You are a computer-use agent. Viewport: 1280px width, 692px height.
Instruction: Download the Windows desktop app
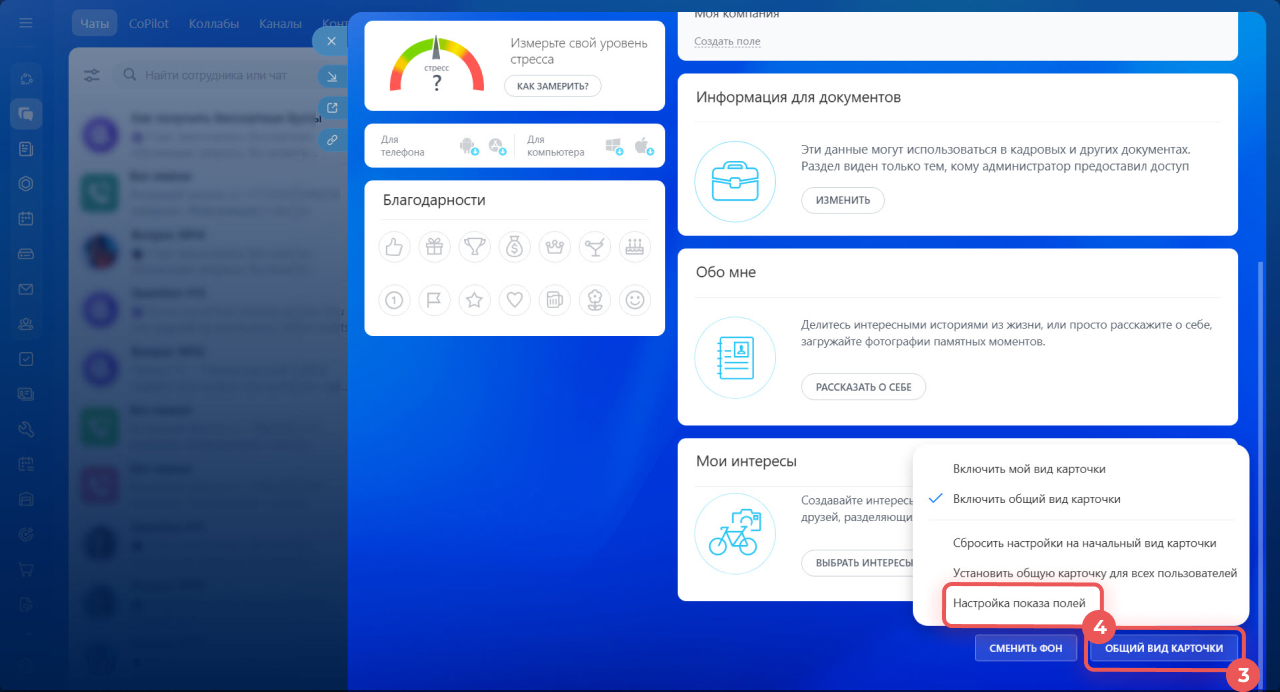coord(614,146)
